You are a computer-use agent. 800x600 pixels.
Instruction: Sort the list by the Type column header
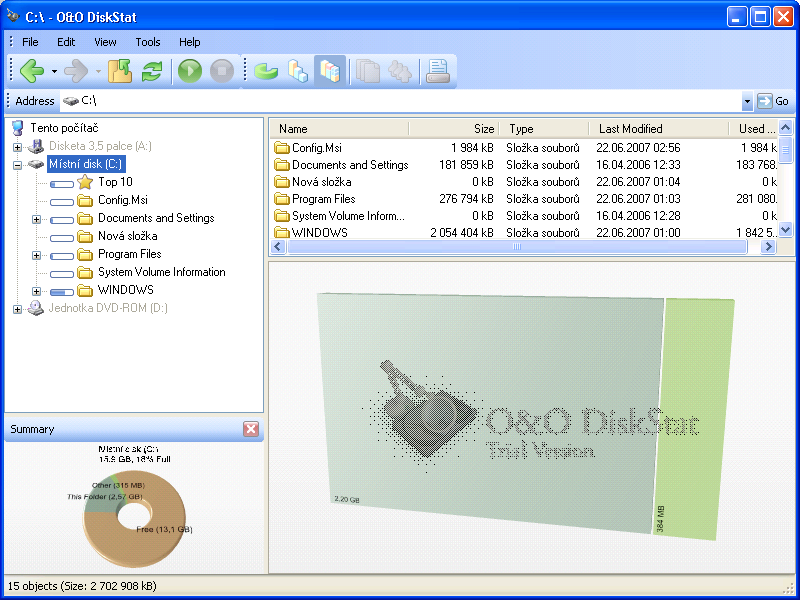544,129
